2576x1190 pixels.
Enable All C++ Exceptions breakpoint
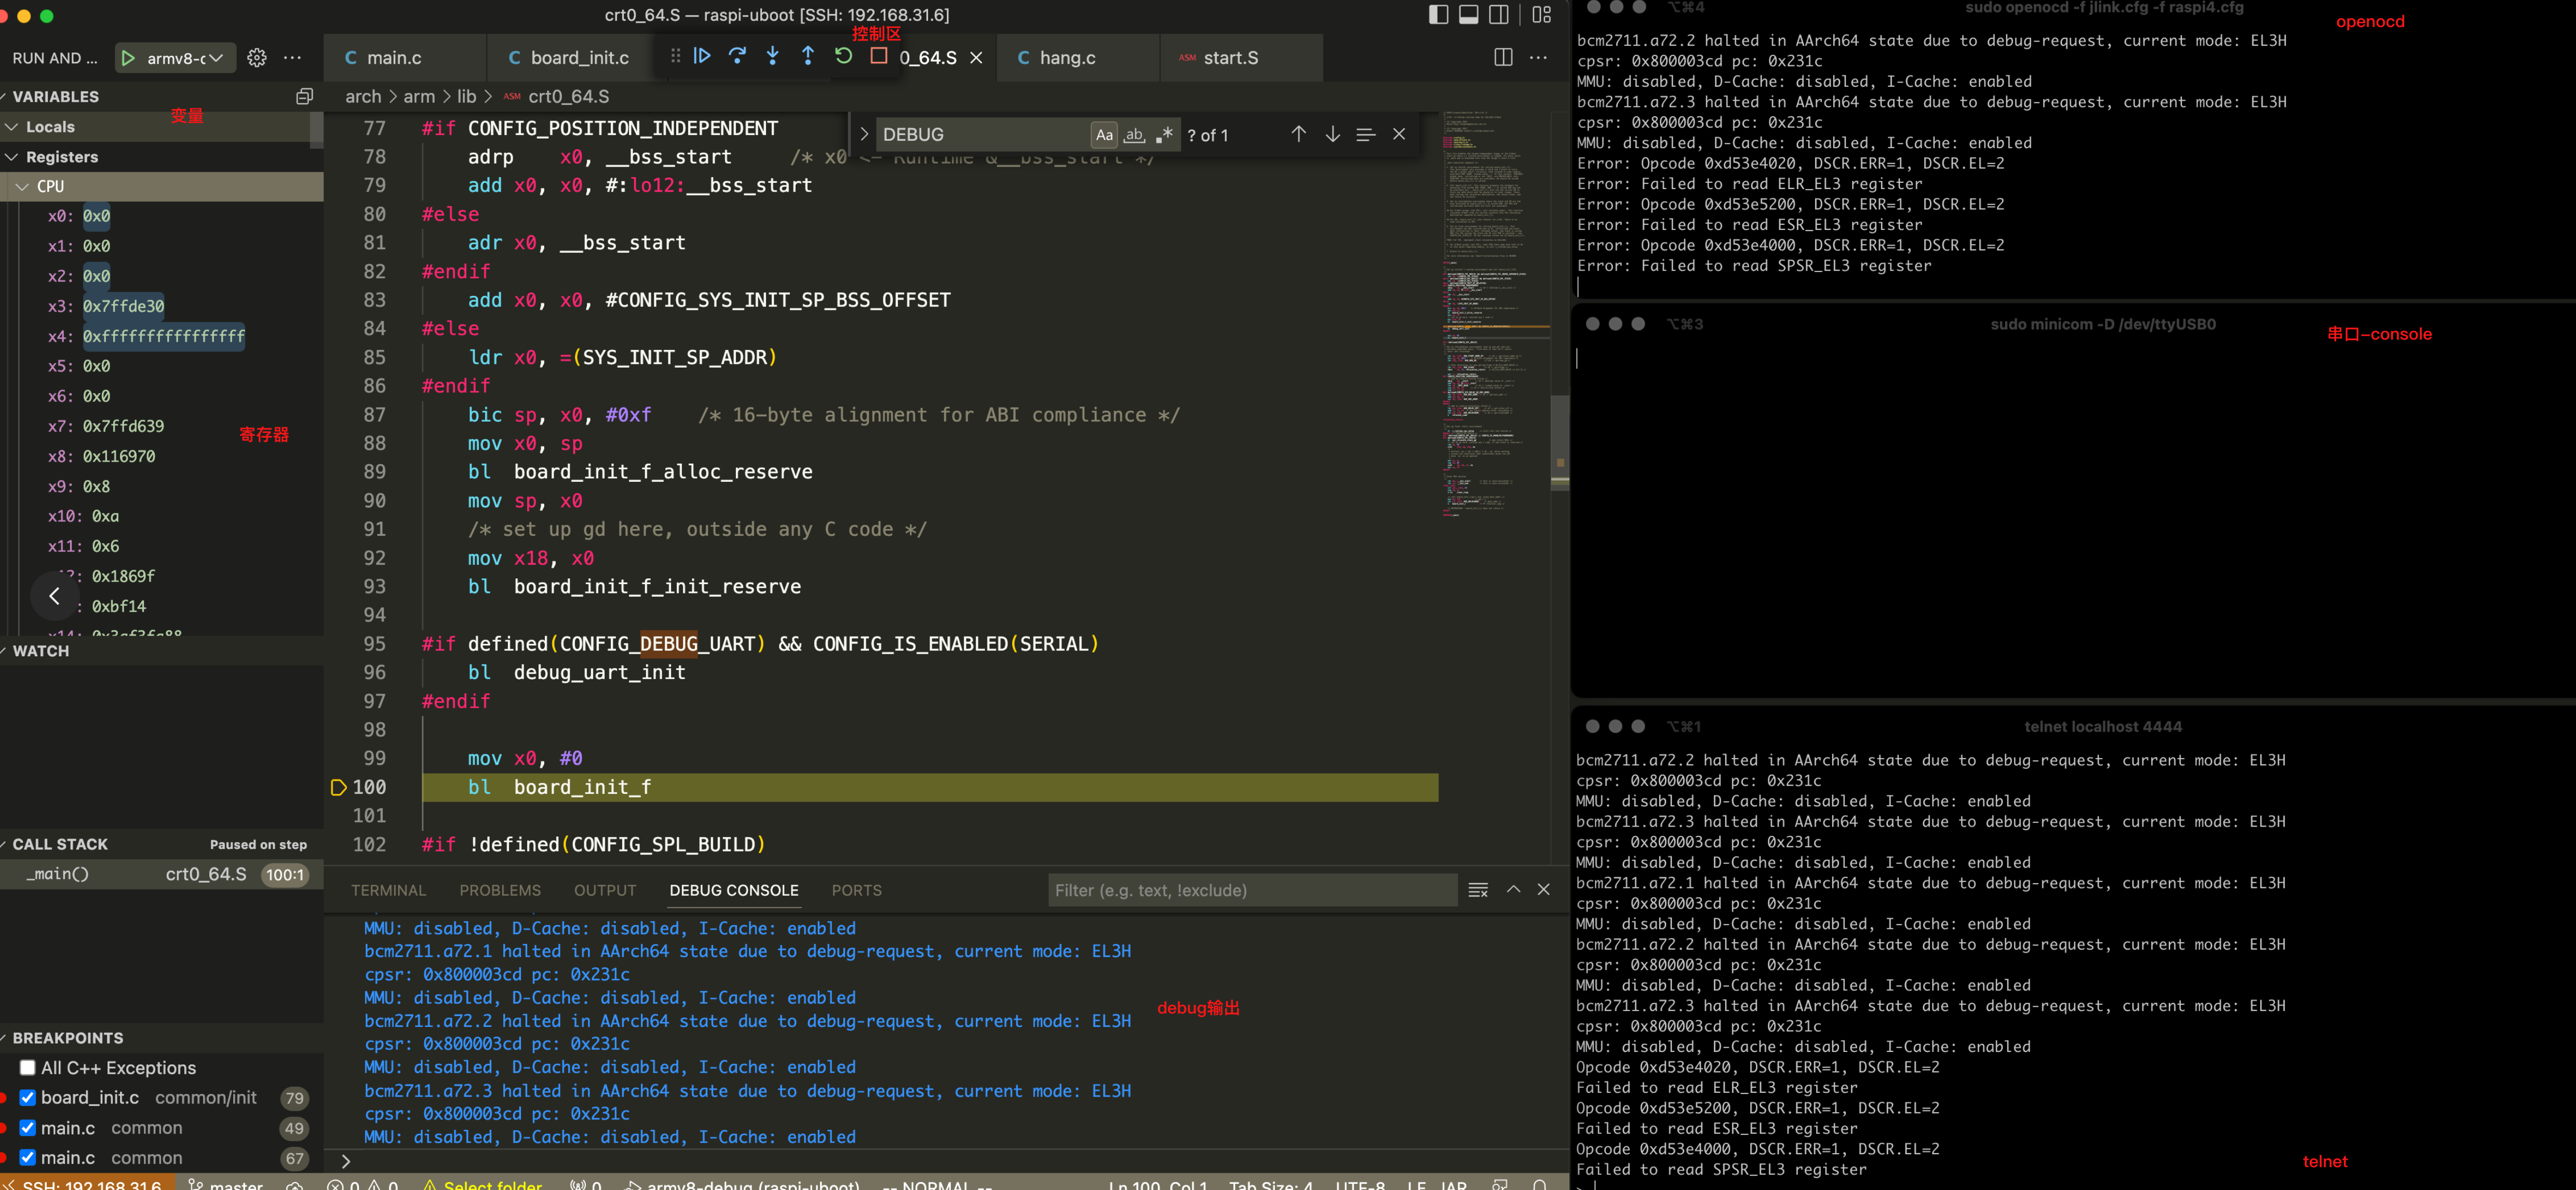[28, 1067]
